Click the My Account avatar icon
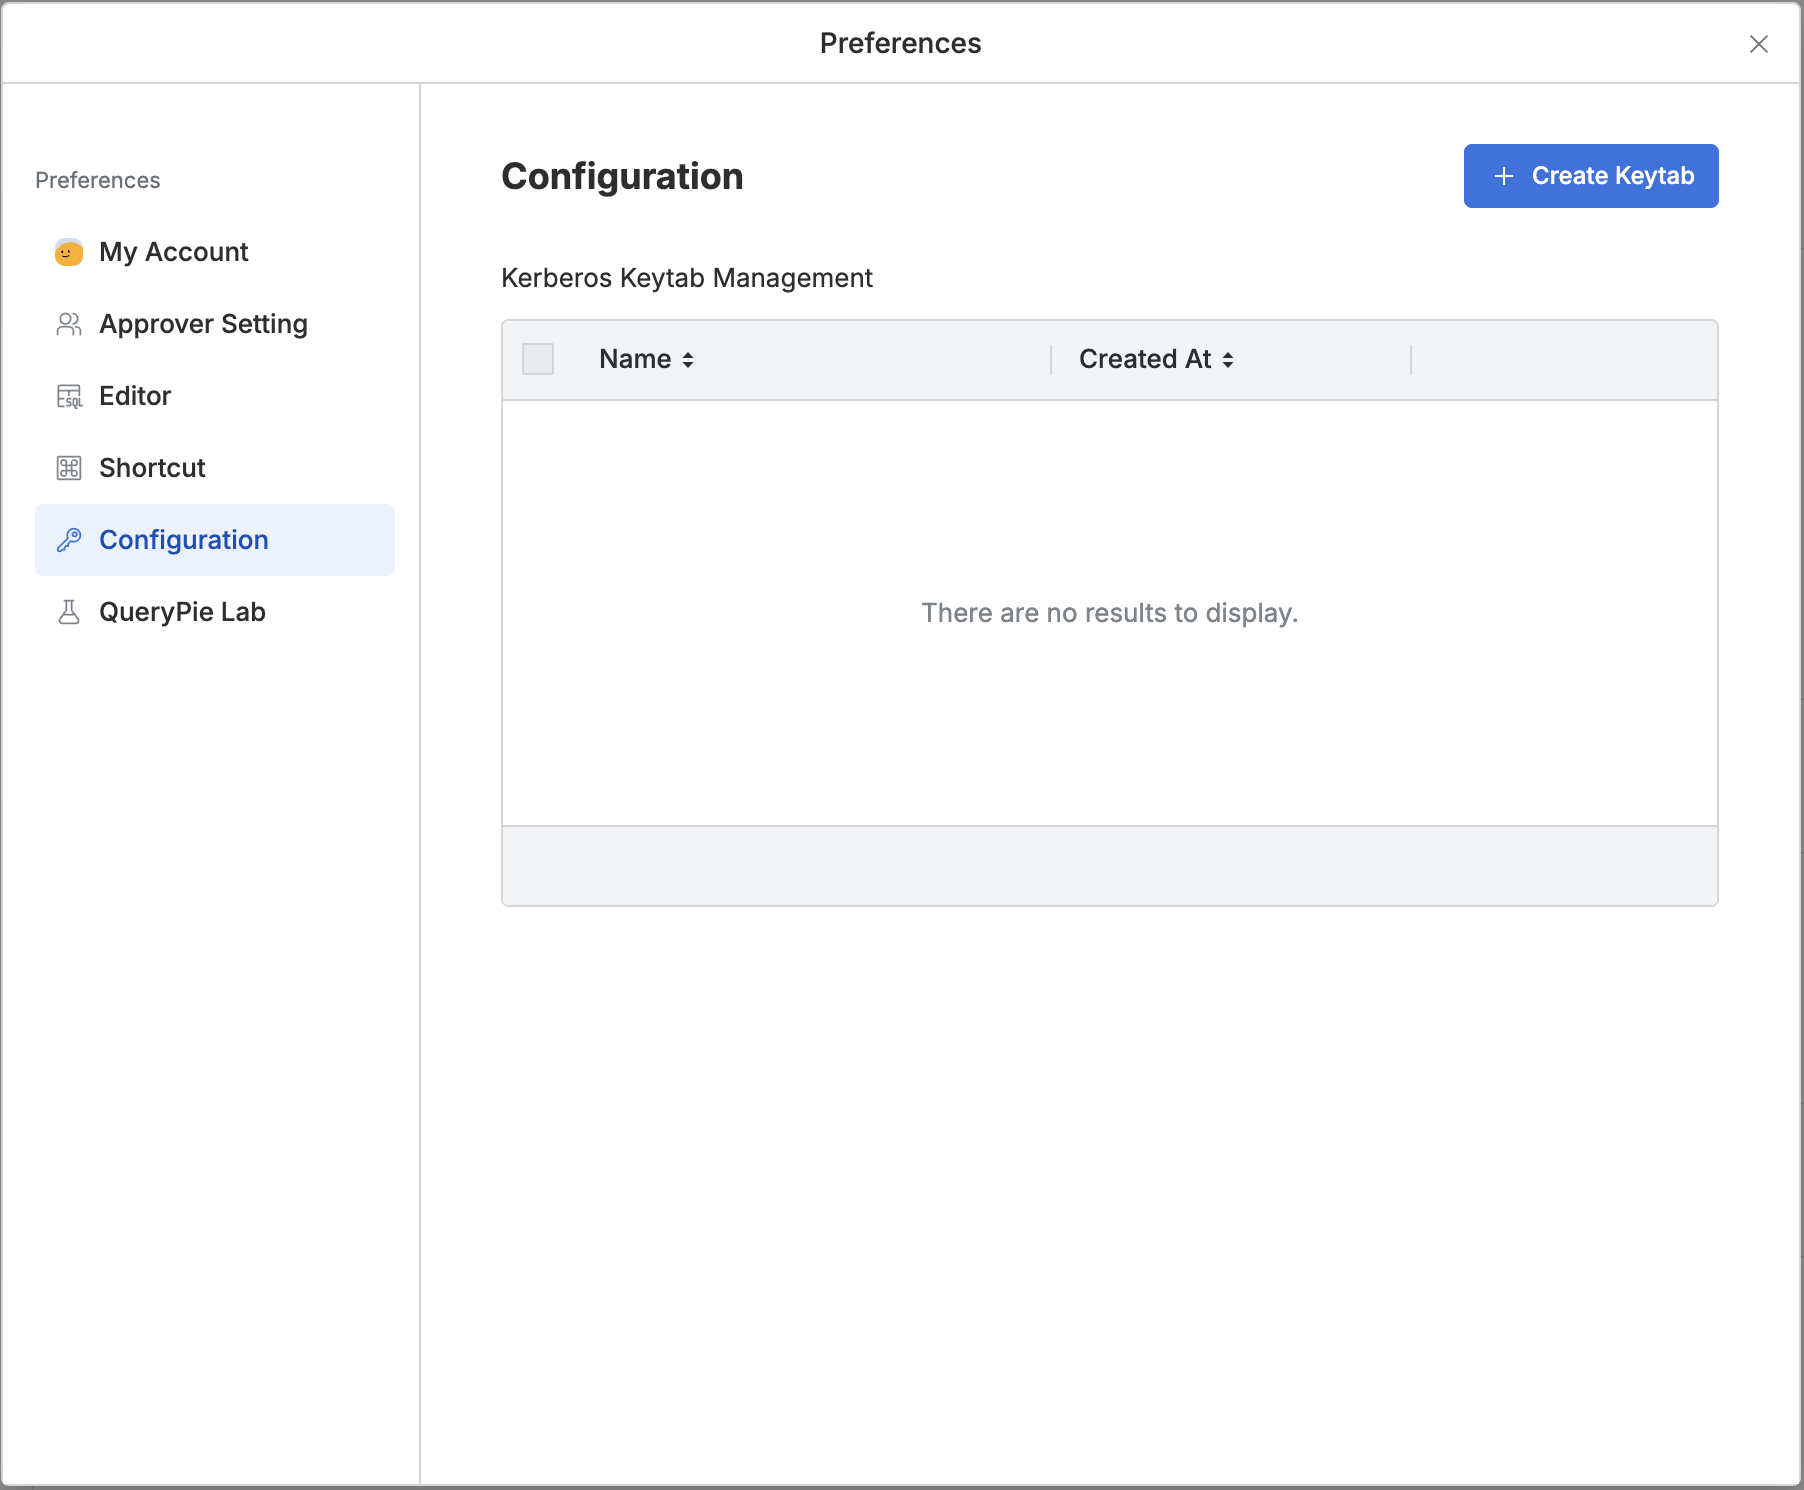Screen dimensions: 1804x1490 coord(68,252)
